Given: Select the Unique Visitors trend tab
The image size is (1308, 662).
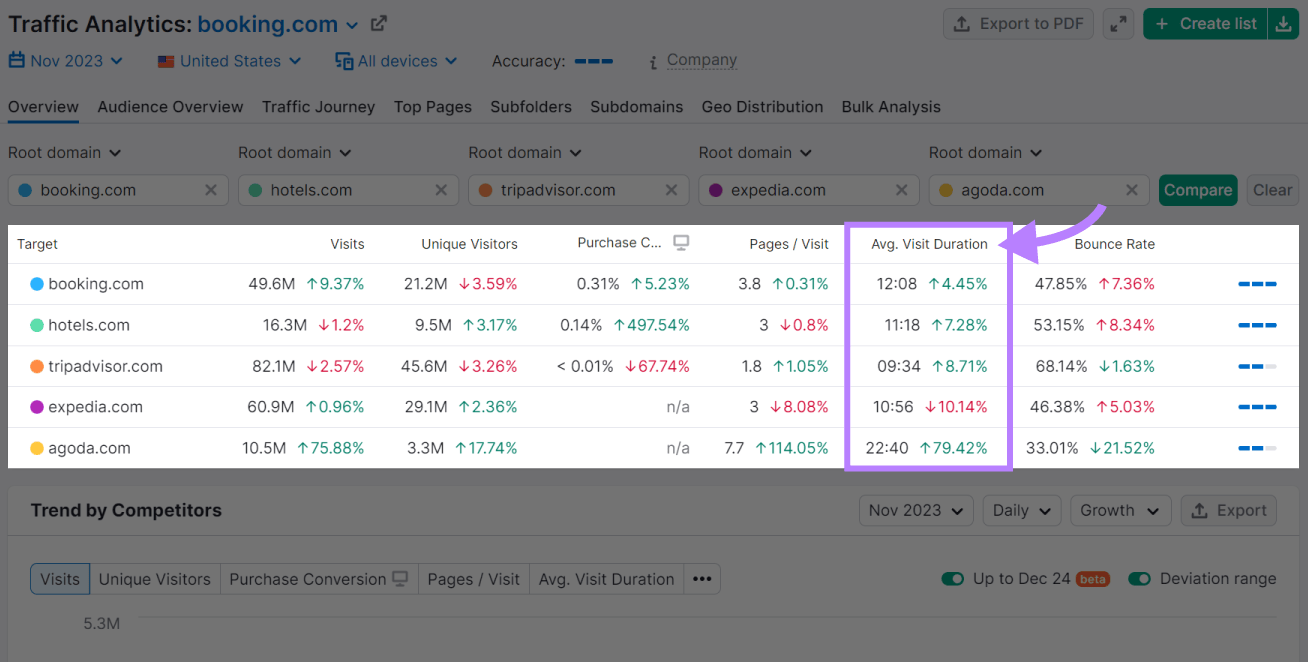Looking at the screenshot, I should [154, 578].
